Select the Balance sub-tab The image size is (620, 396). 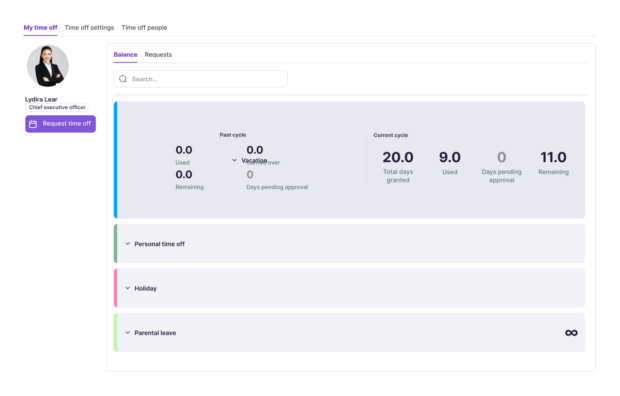pos(125,55)
